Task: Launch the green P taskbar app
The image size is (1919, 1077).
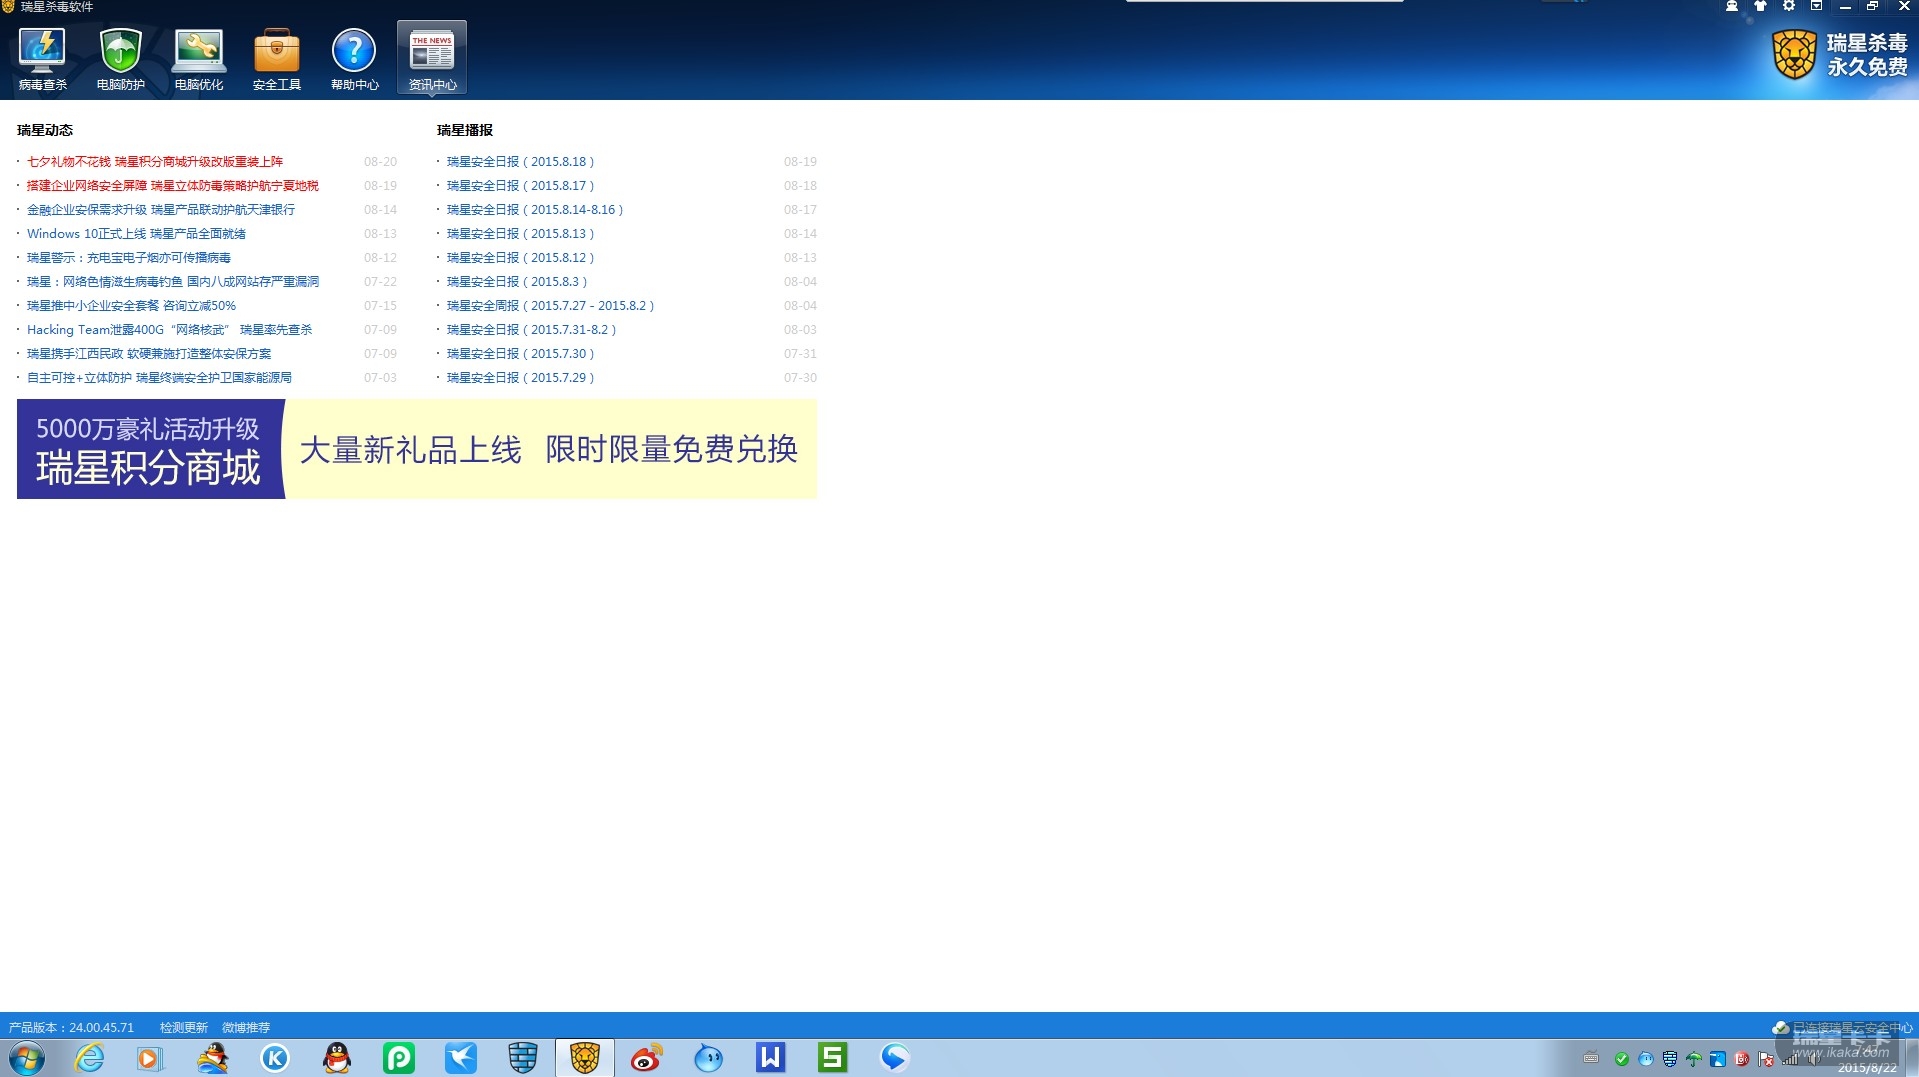Action: pyautogui.click(x=399, y=1058)
